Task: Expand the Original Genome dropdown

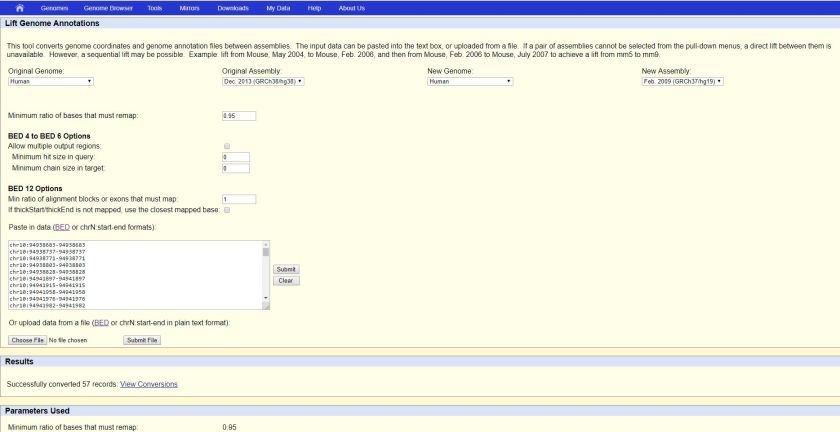Action: coord(50,81)
